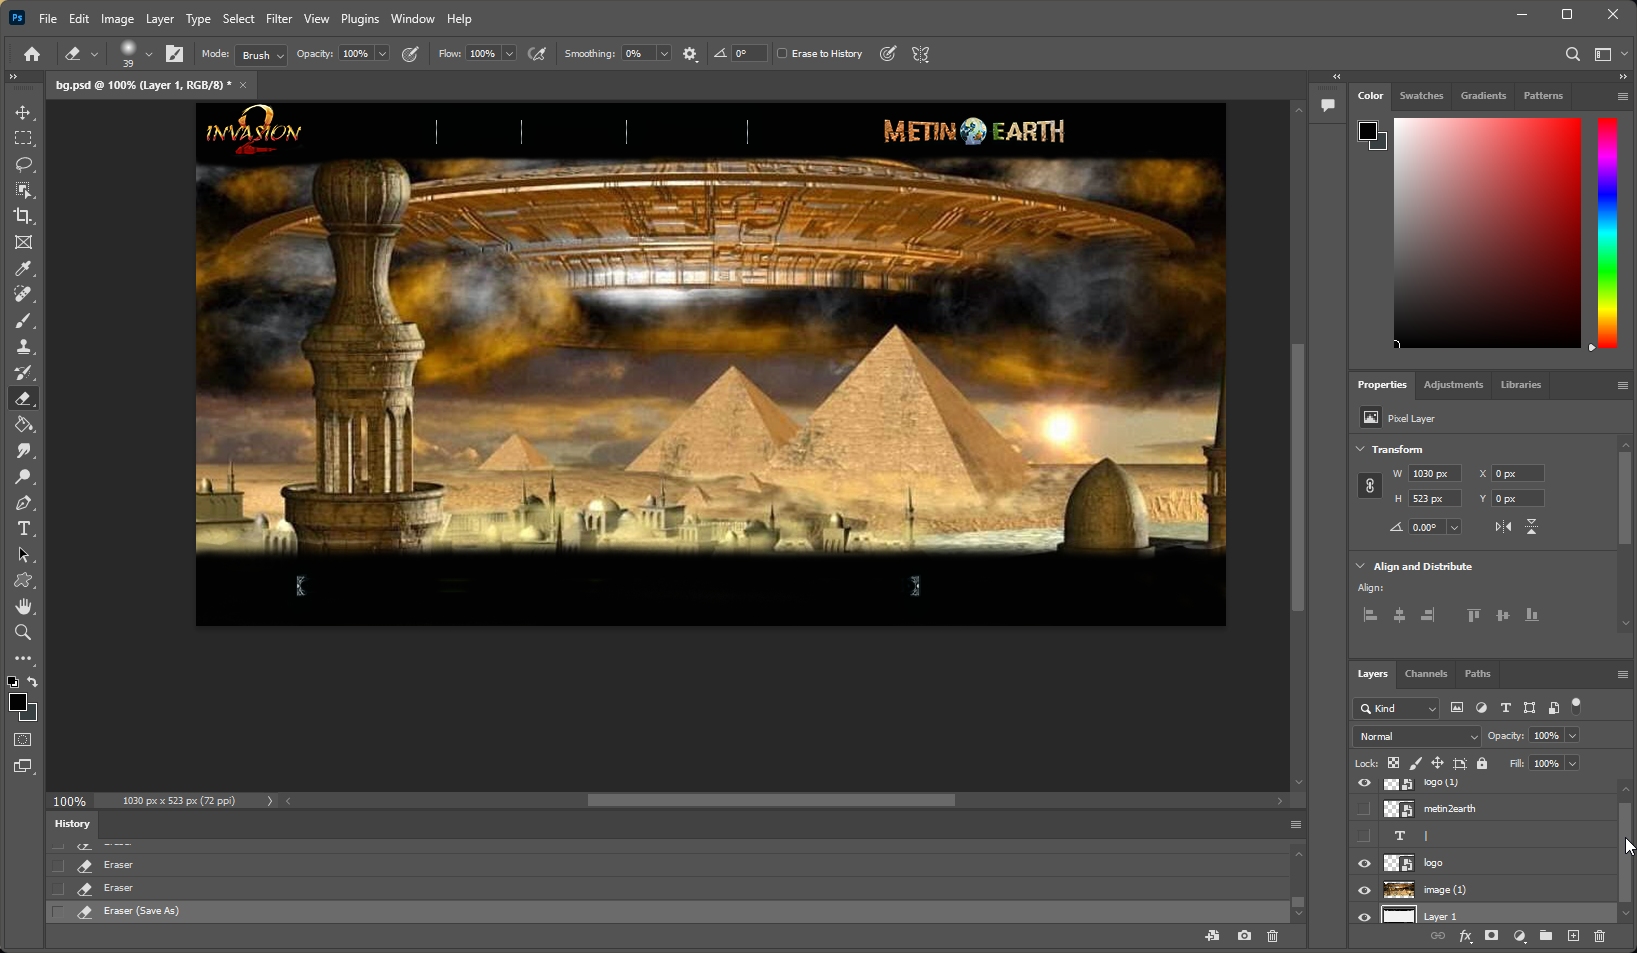Select the Eyedropper tool
The image size is (1637, 953).
coord(23,269)
